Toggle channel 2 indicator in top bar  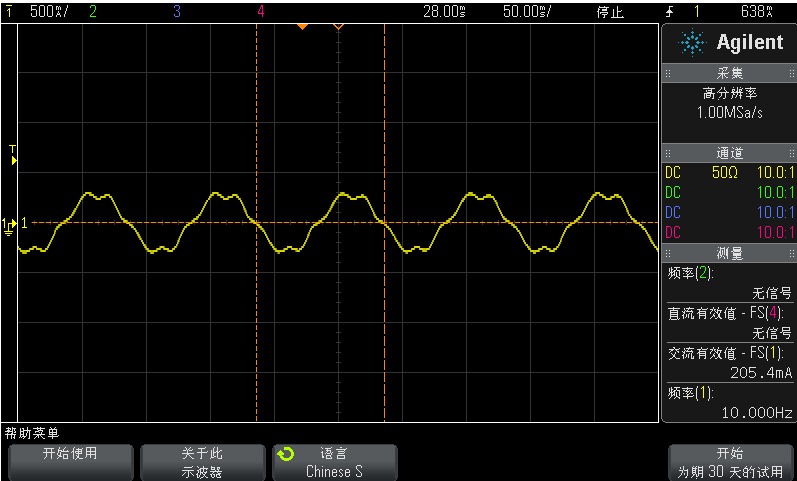(93, 12)
